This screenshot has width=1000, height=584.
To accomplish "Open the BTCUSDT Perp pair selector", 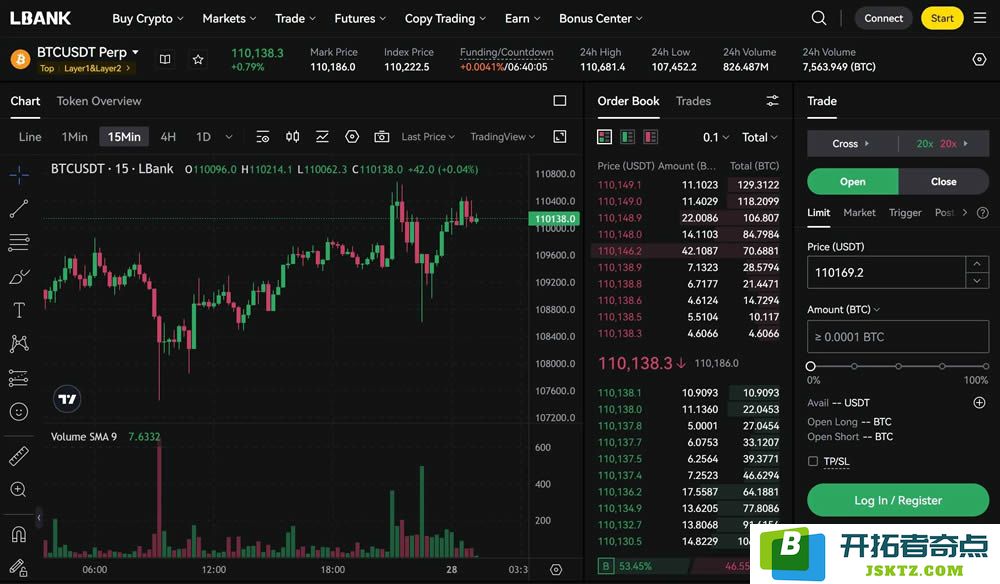I will (x=88, y=52).
